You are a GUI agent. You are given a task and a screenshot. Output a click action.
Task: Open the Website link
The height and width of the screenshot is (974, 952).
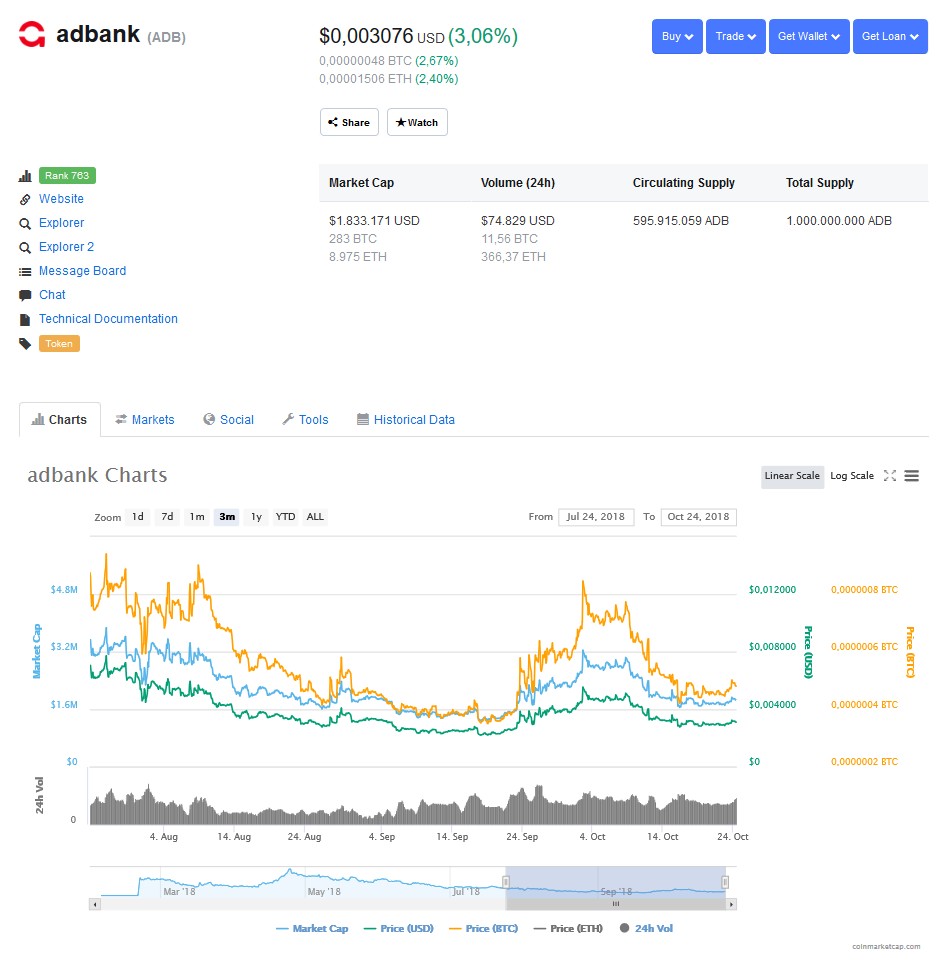61,199
